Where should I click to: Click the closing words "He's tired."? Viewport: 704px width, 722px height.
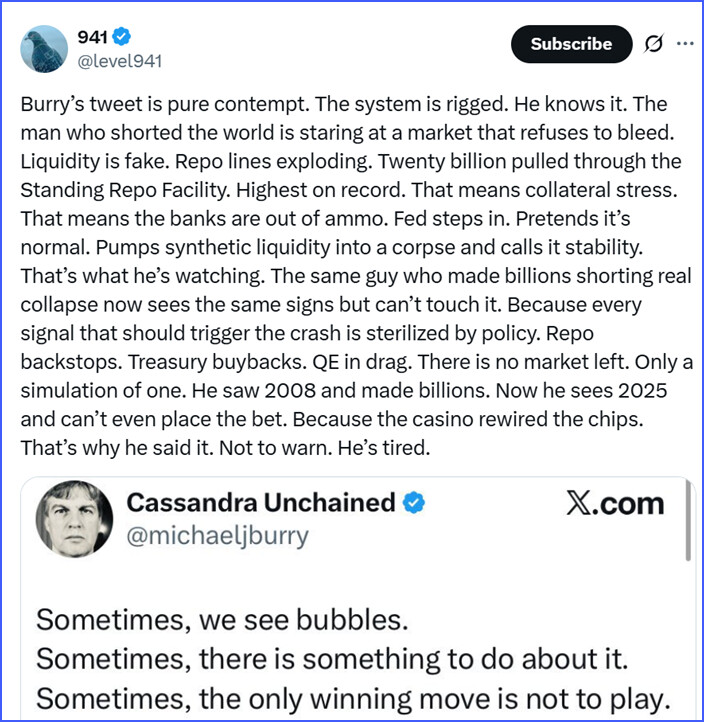click(386, 448)
